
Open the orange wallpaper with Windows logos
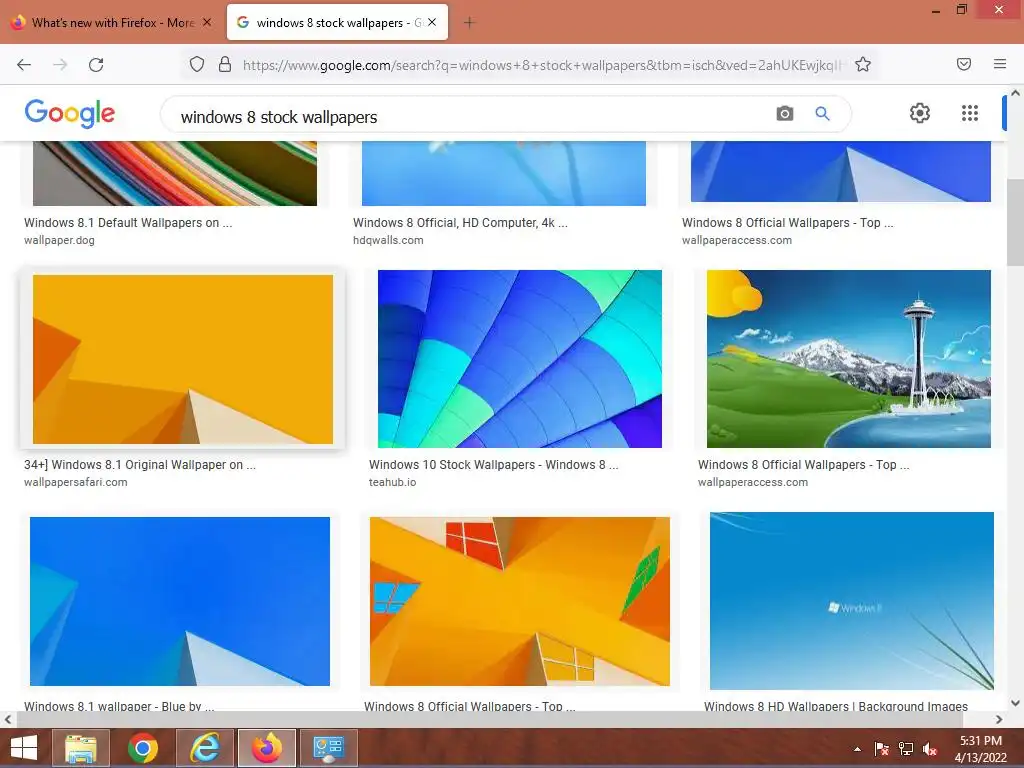pyautogui.click(x=520, y=601)
